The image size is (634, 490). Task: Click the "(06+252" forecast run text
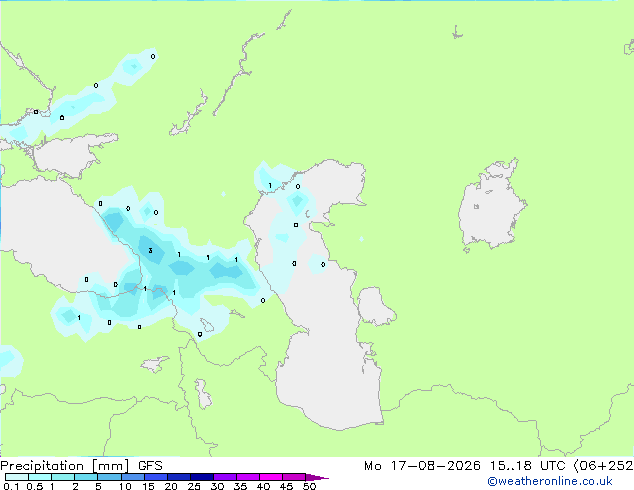(x=603, y=466)
